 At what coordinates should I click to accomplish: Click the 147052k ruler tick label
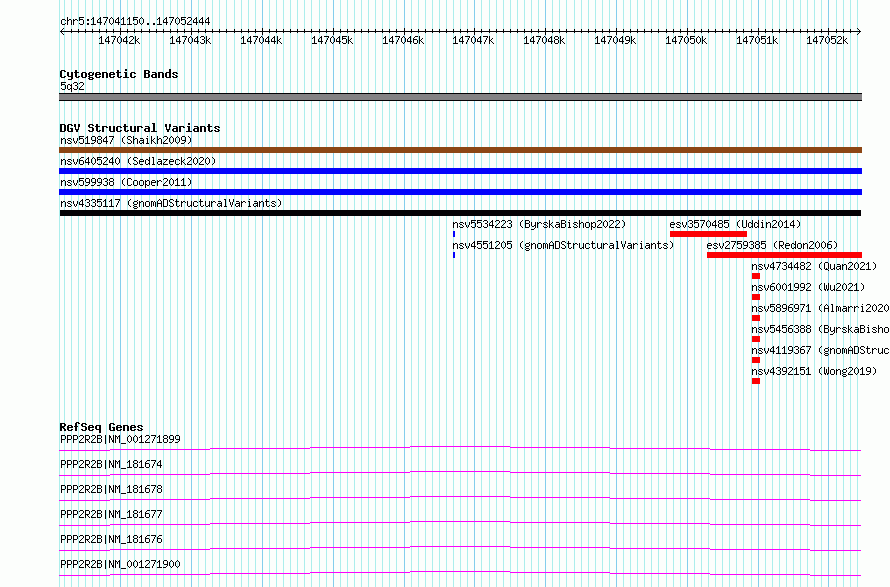[x=827, y=40]
